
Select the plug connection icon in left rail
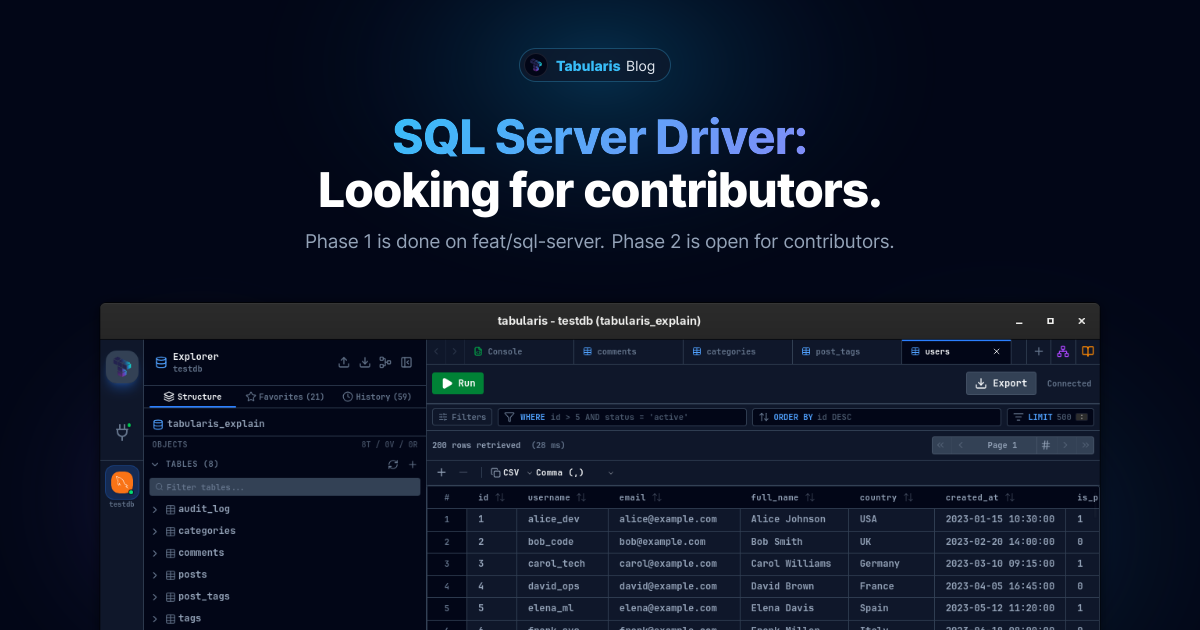point(121,432)
